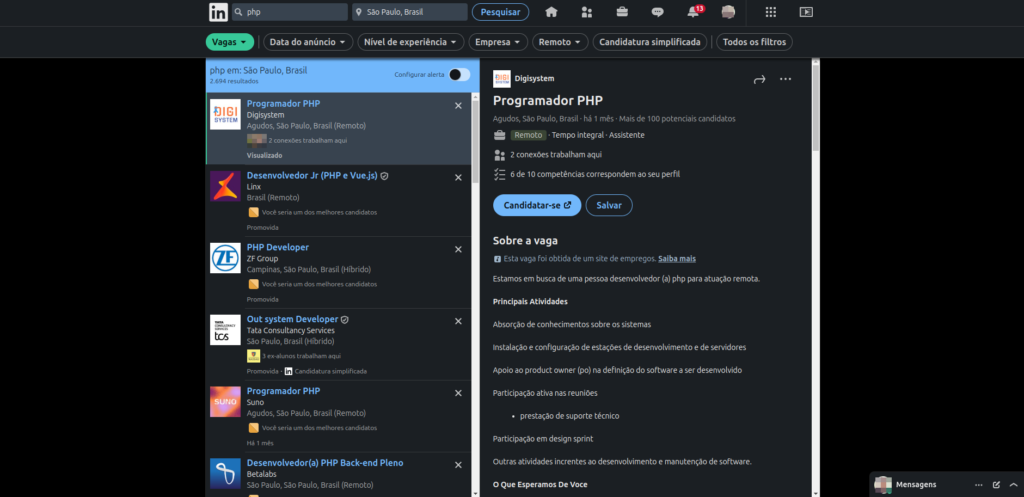Open the Out system Developer job title
The height and width of the screenshot is (497, 1024).
[x=292, y=319]
